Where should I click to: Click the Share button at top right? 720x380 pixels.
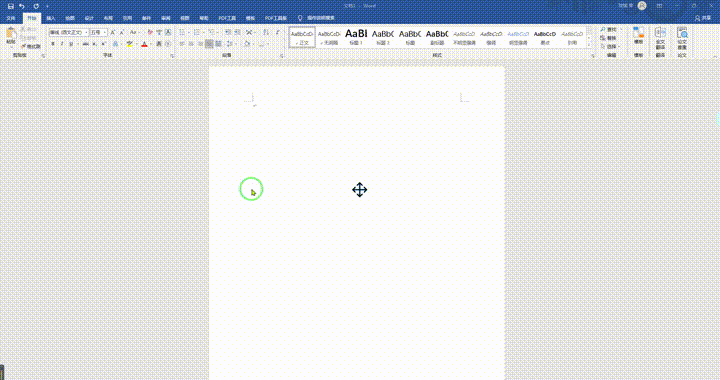[x=703, y=18]
